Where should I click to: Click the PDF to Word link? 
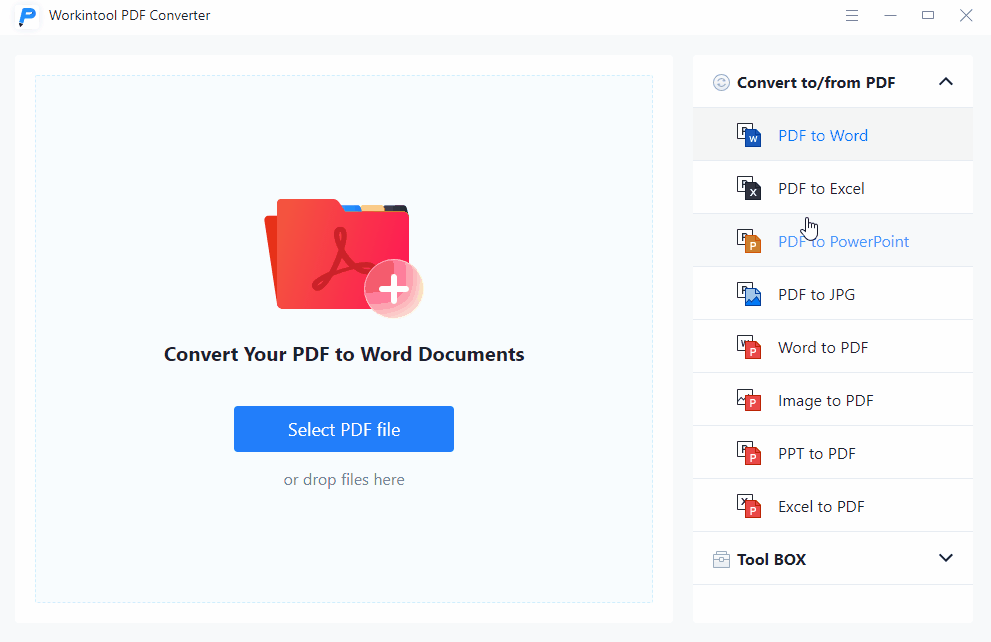click(822, 135)
